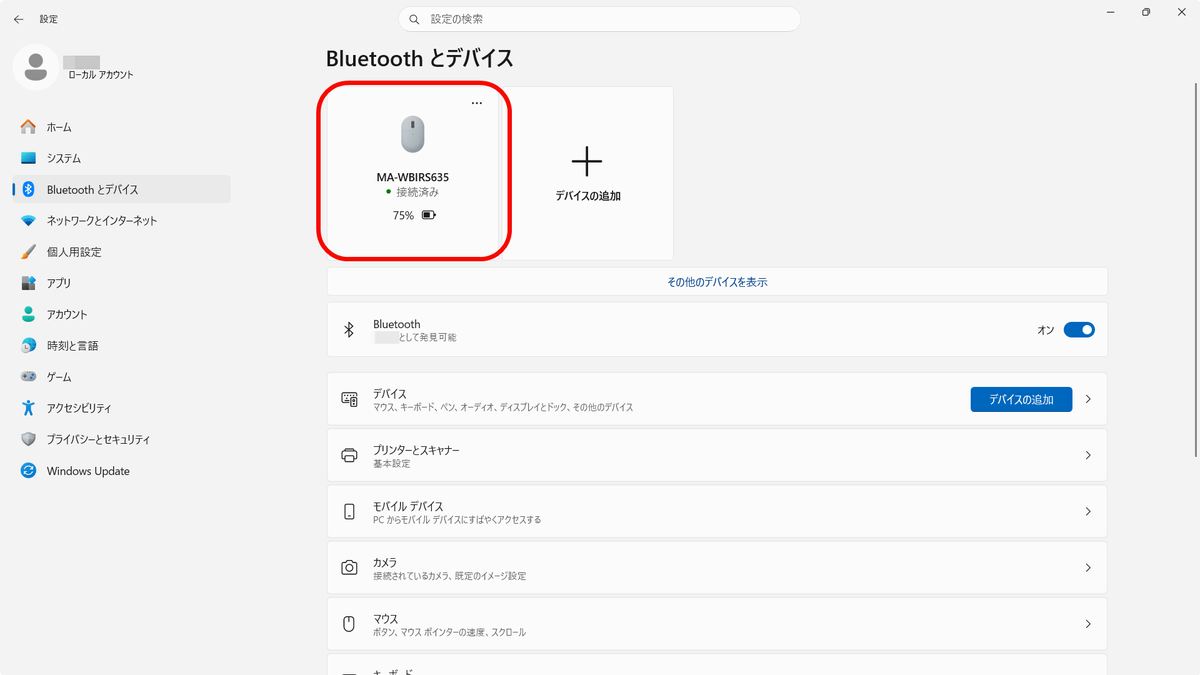Click the Bluetooth symbol in Bluetooth row

click(x=349, y=330)
